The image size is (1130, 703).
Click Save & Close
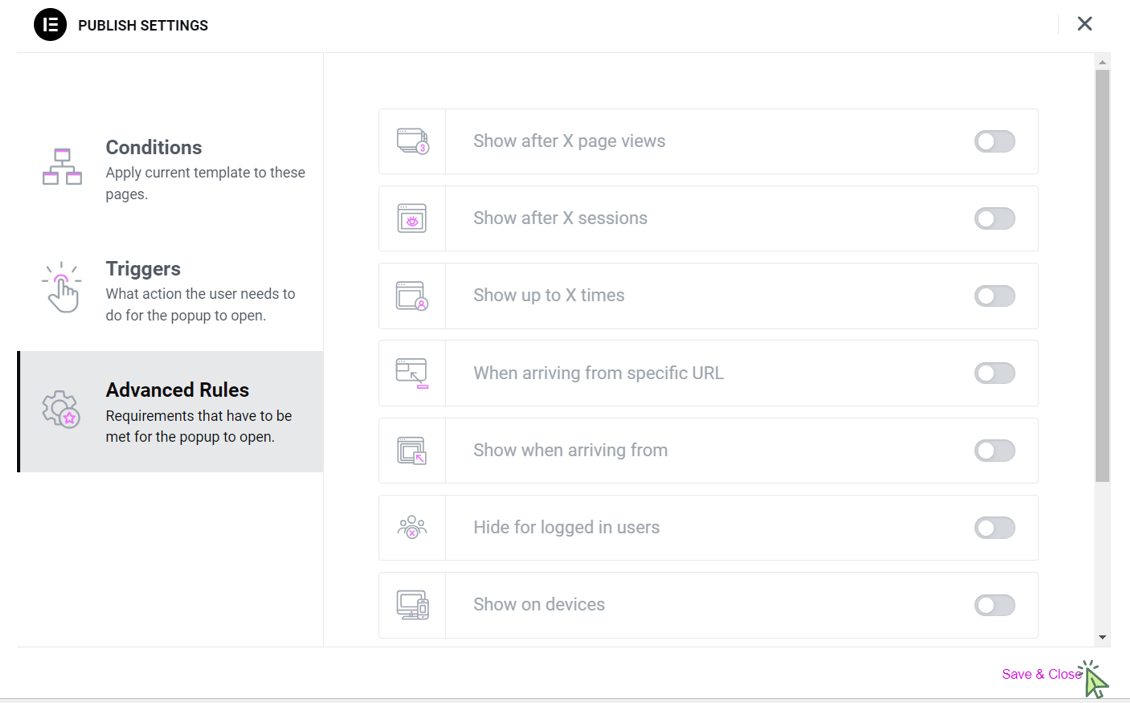1041,674
